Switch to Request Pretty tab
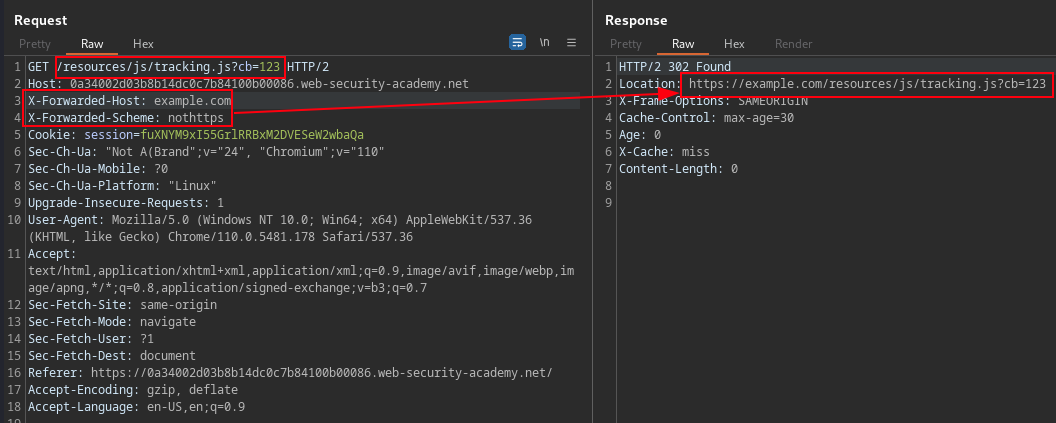Image resolution: width=1056 pixels, height=423 pixels. point(34,44)
